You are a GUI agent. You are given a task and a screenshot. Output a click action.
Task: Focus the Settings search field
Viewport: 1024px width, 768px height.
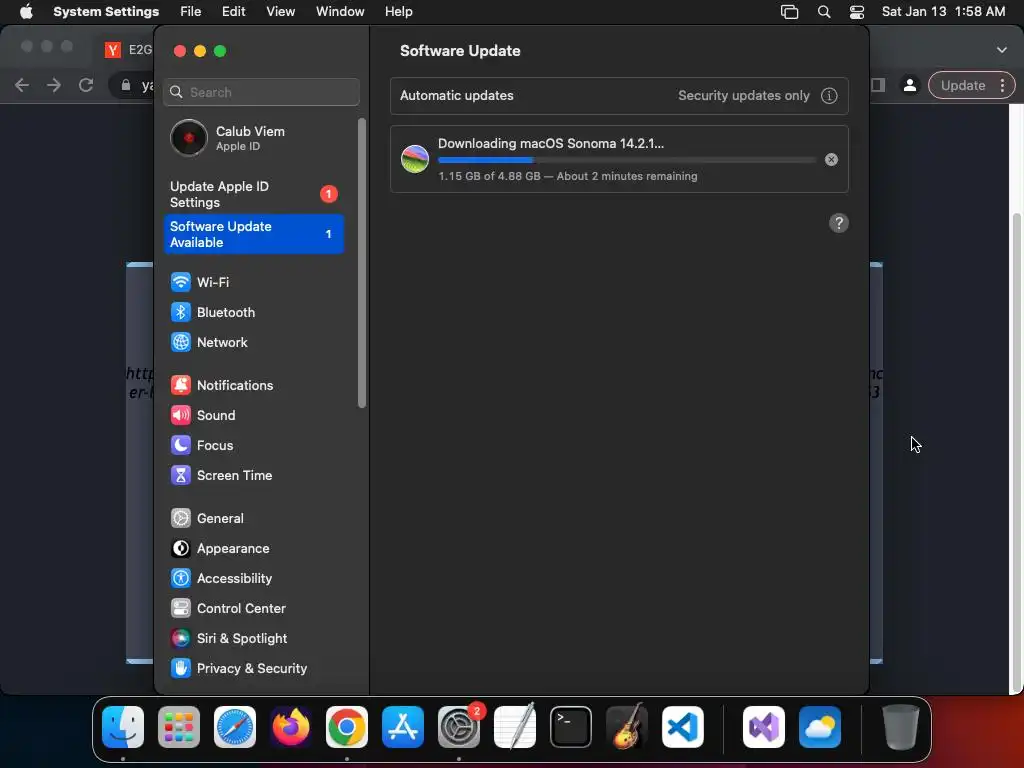[x=261, y=92]
